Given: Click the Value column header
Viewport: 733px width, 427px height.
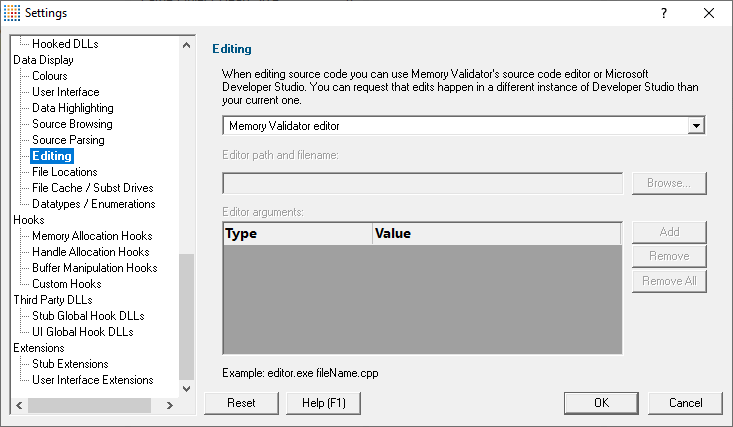Looking at the screenshot, I should [x=497, y=233].
